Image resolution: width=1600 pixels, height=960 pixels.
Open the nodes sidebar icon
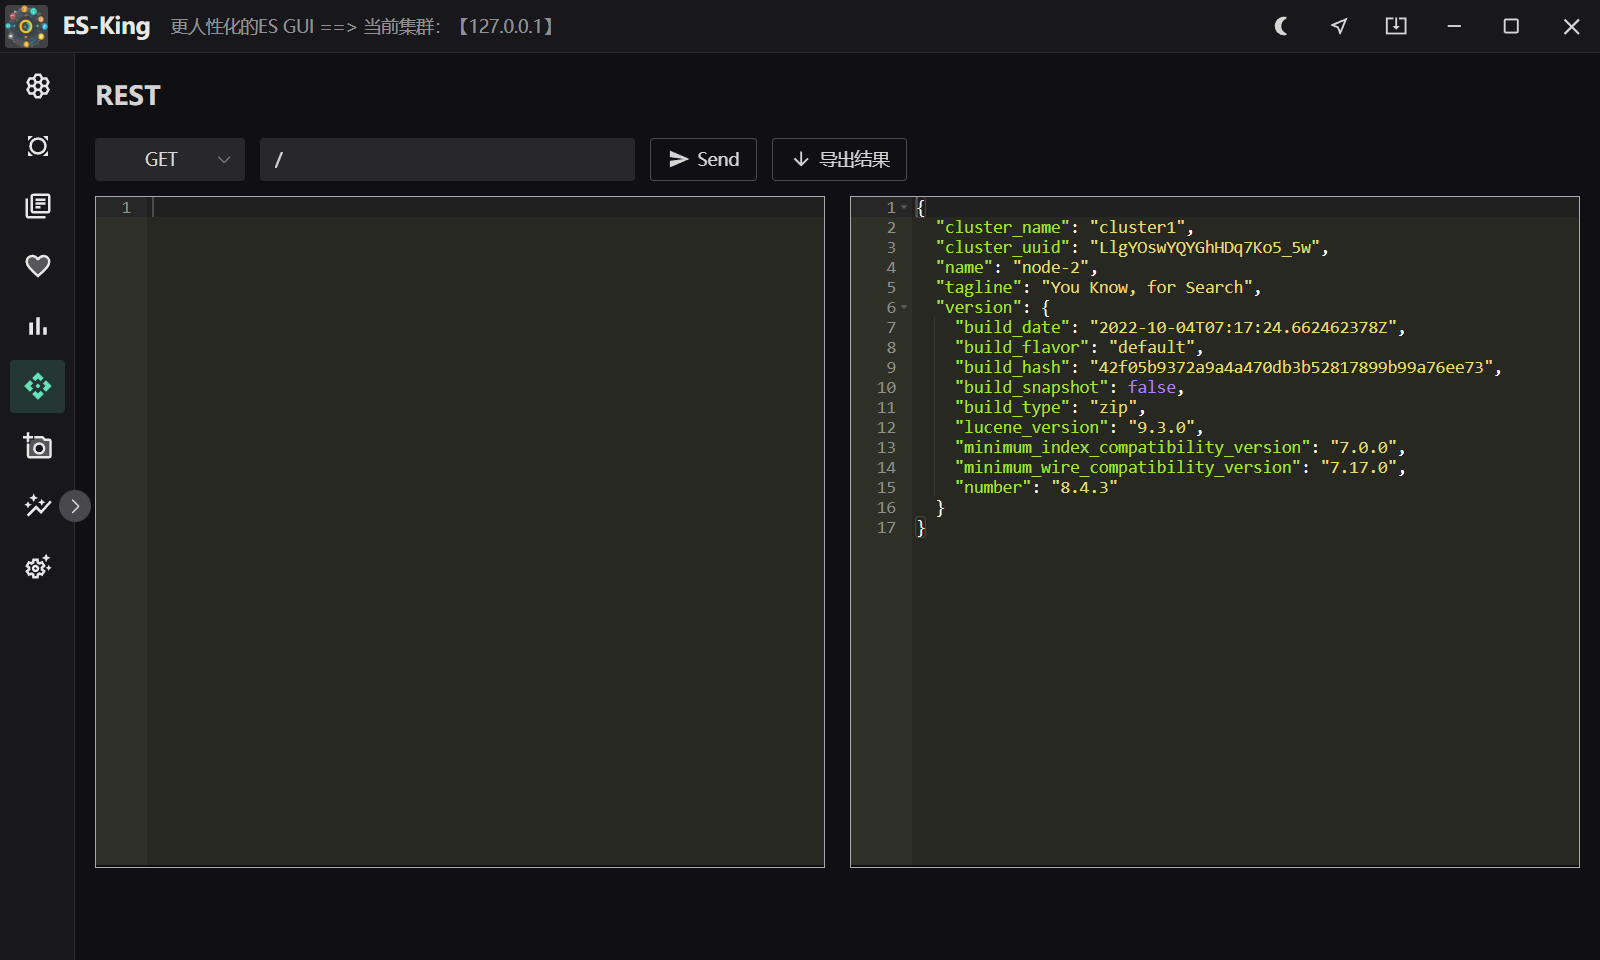coord(38,146)
